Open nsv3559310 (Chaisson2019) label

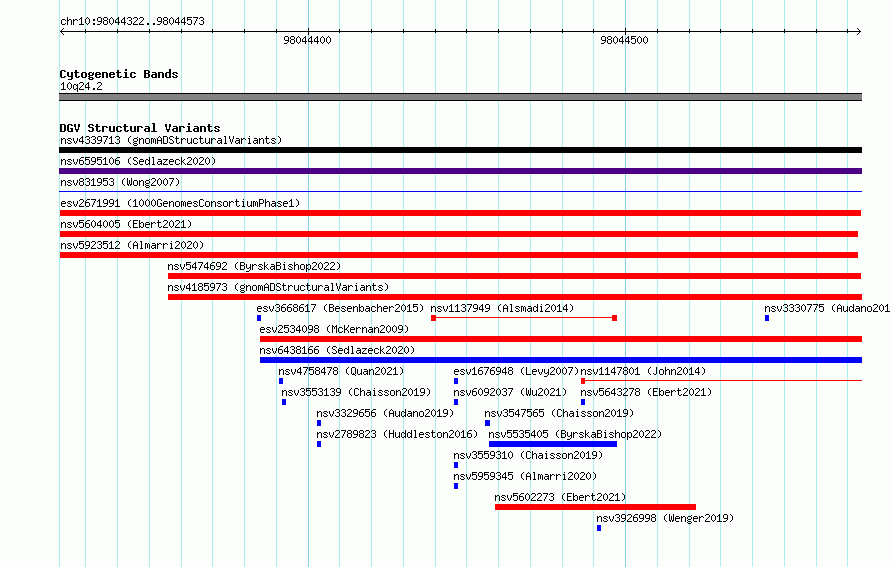[x=528, y=455]
